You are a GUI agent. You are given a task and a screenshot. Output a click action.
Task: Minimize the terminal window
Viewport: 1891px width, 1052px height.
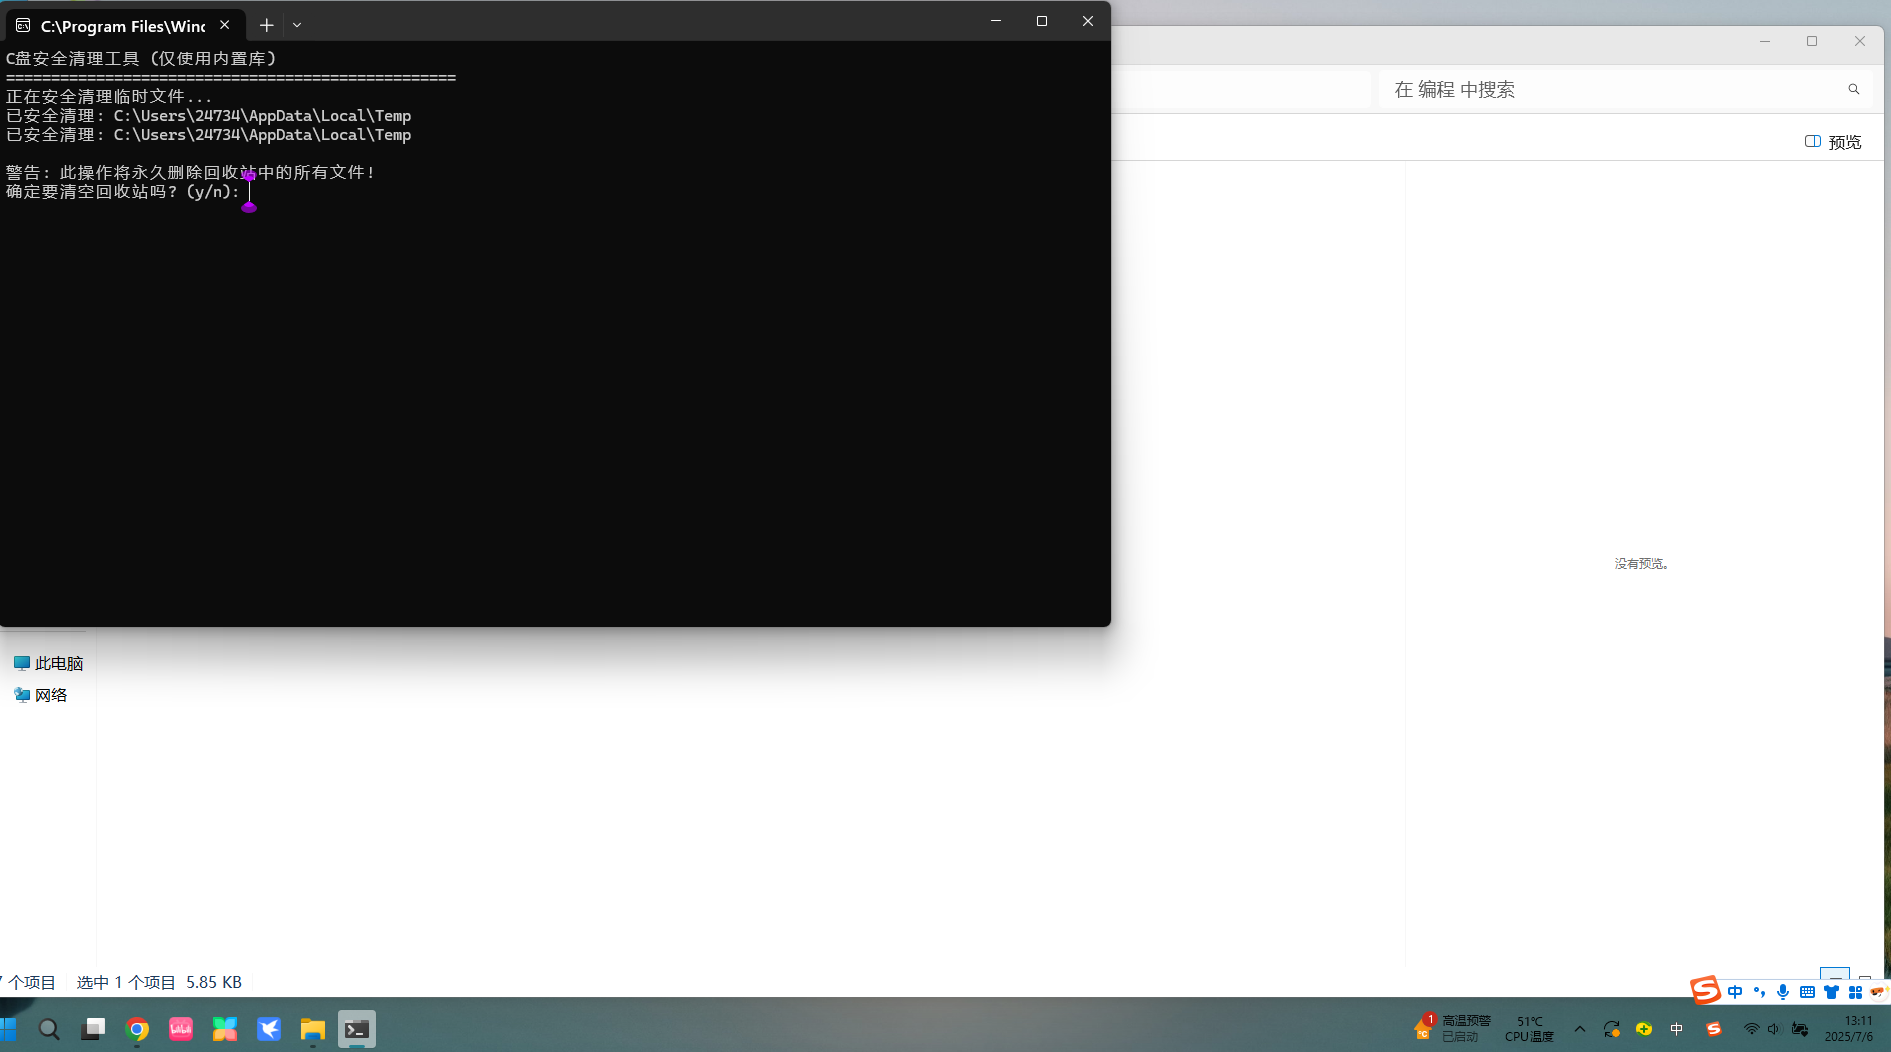[996, 21]
